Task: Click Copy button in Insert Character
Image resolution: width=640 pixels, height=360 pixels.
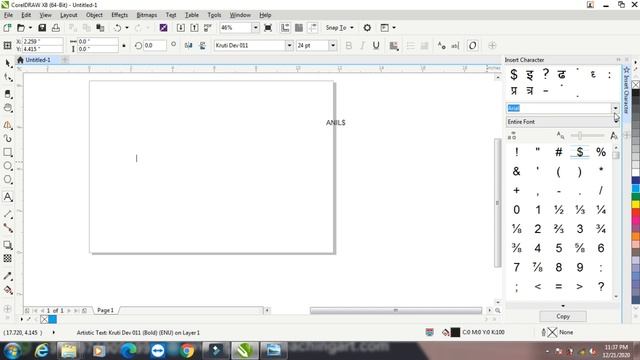Action: point(563,316)
